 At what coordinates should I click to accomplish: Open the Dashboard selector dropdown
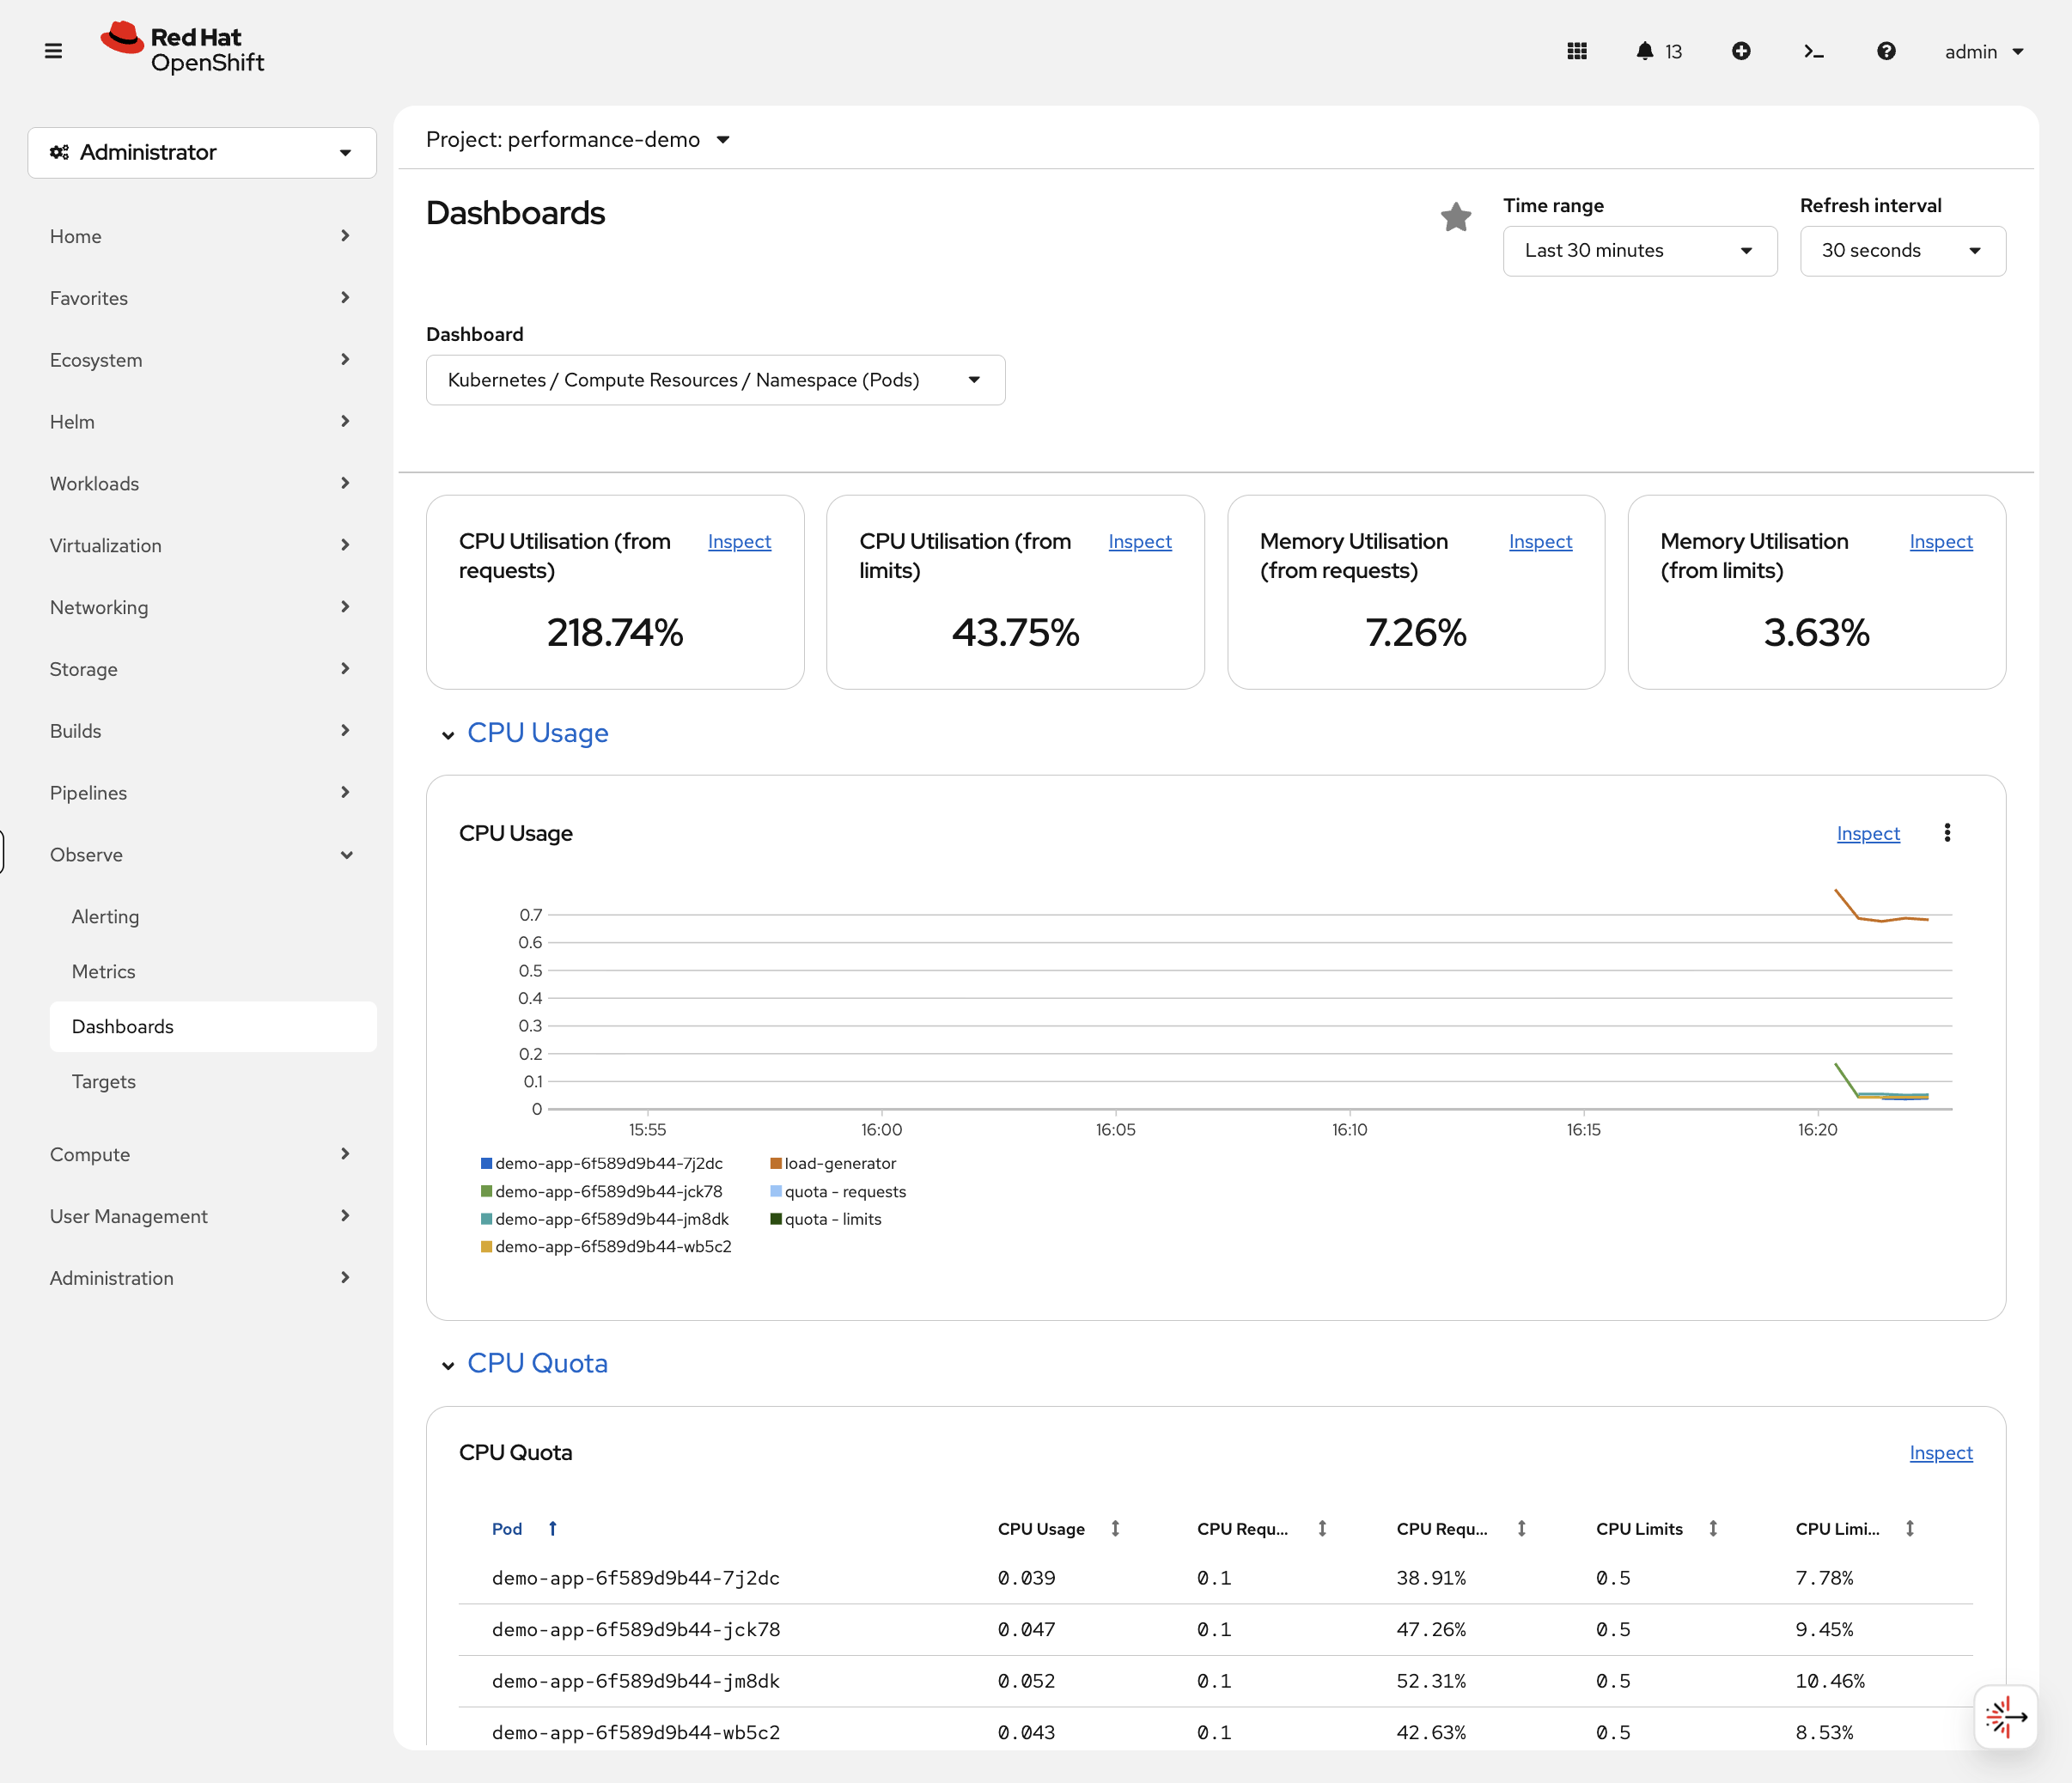(x=714, y=380)
